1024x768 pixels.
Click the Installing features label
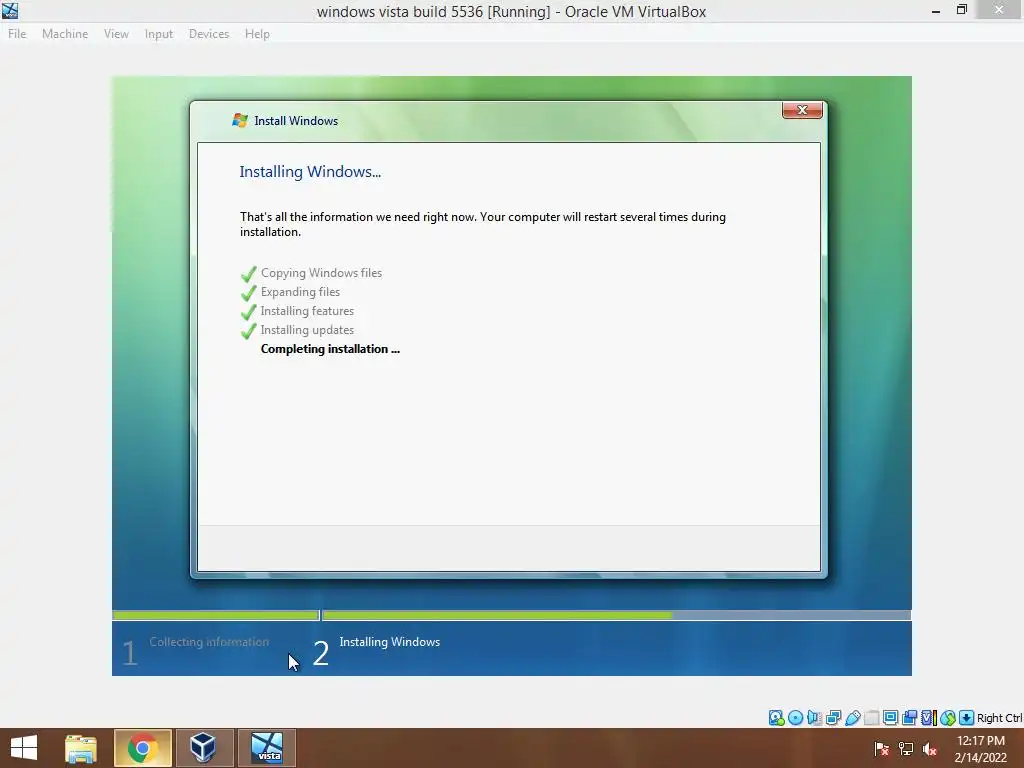point(307,311)
